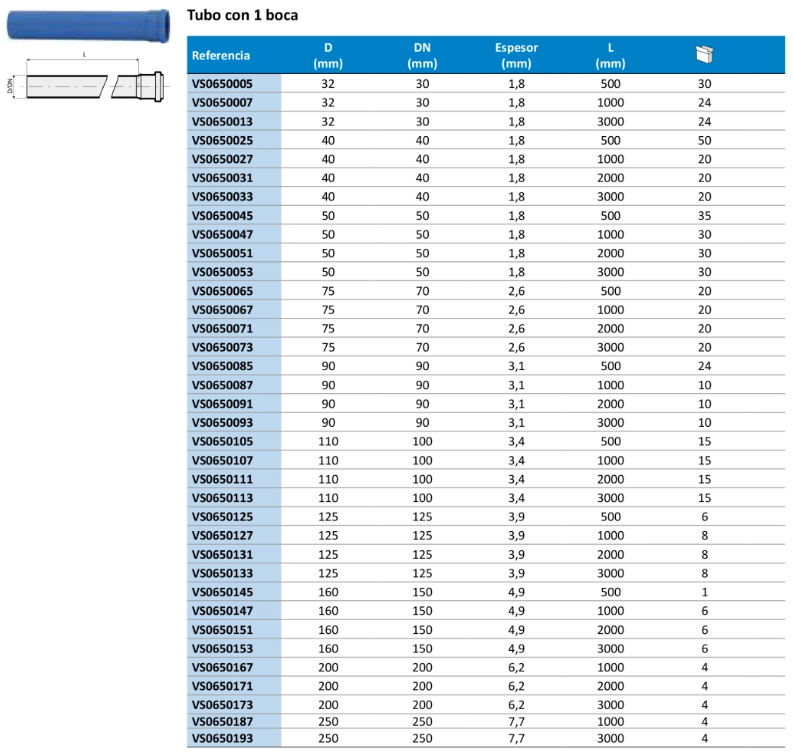The image size is (793, 756).
Task: Click the 'Tubo con 1 boca' title
Action: (242, 16)
